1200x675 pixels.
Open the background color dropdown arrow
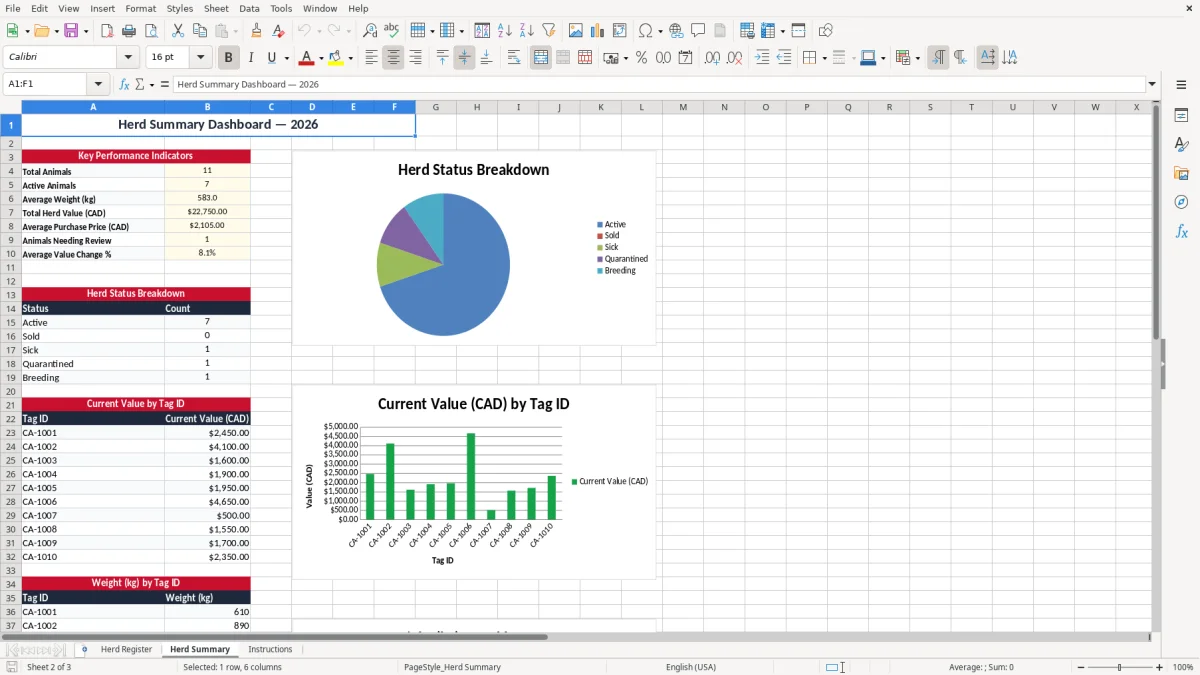350,58
